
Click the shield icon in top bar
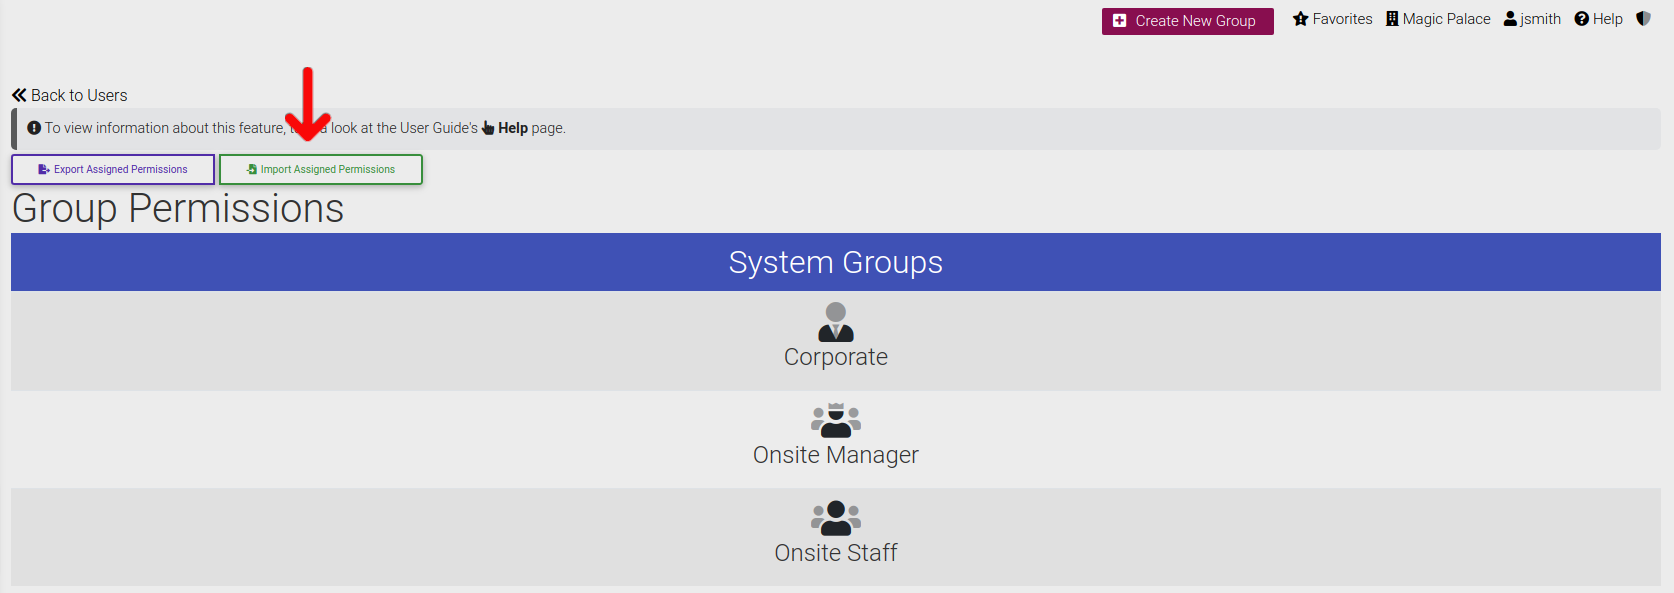[x=1643, y=19]
